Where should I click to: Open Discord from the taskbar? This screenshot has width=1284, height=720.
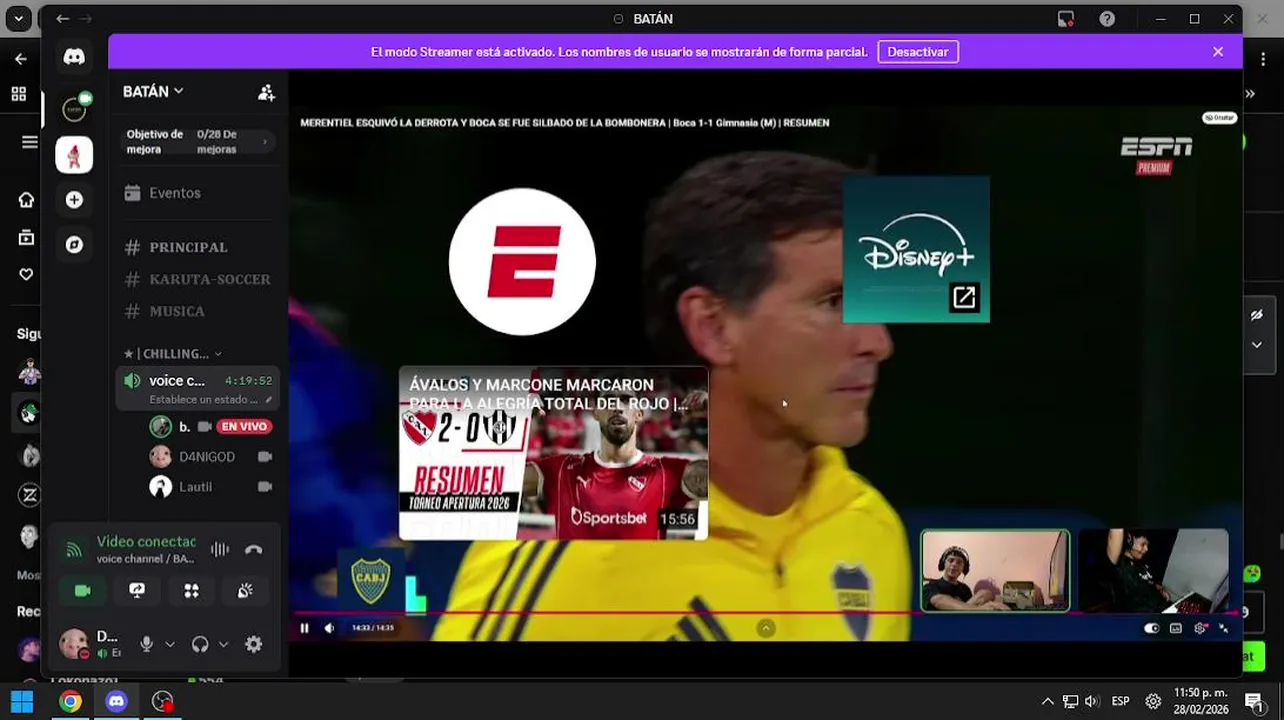[116, 701]
